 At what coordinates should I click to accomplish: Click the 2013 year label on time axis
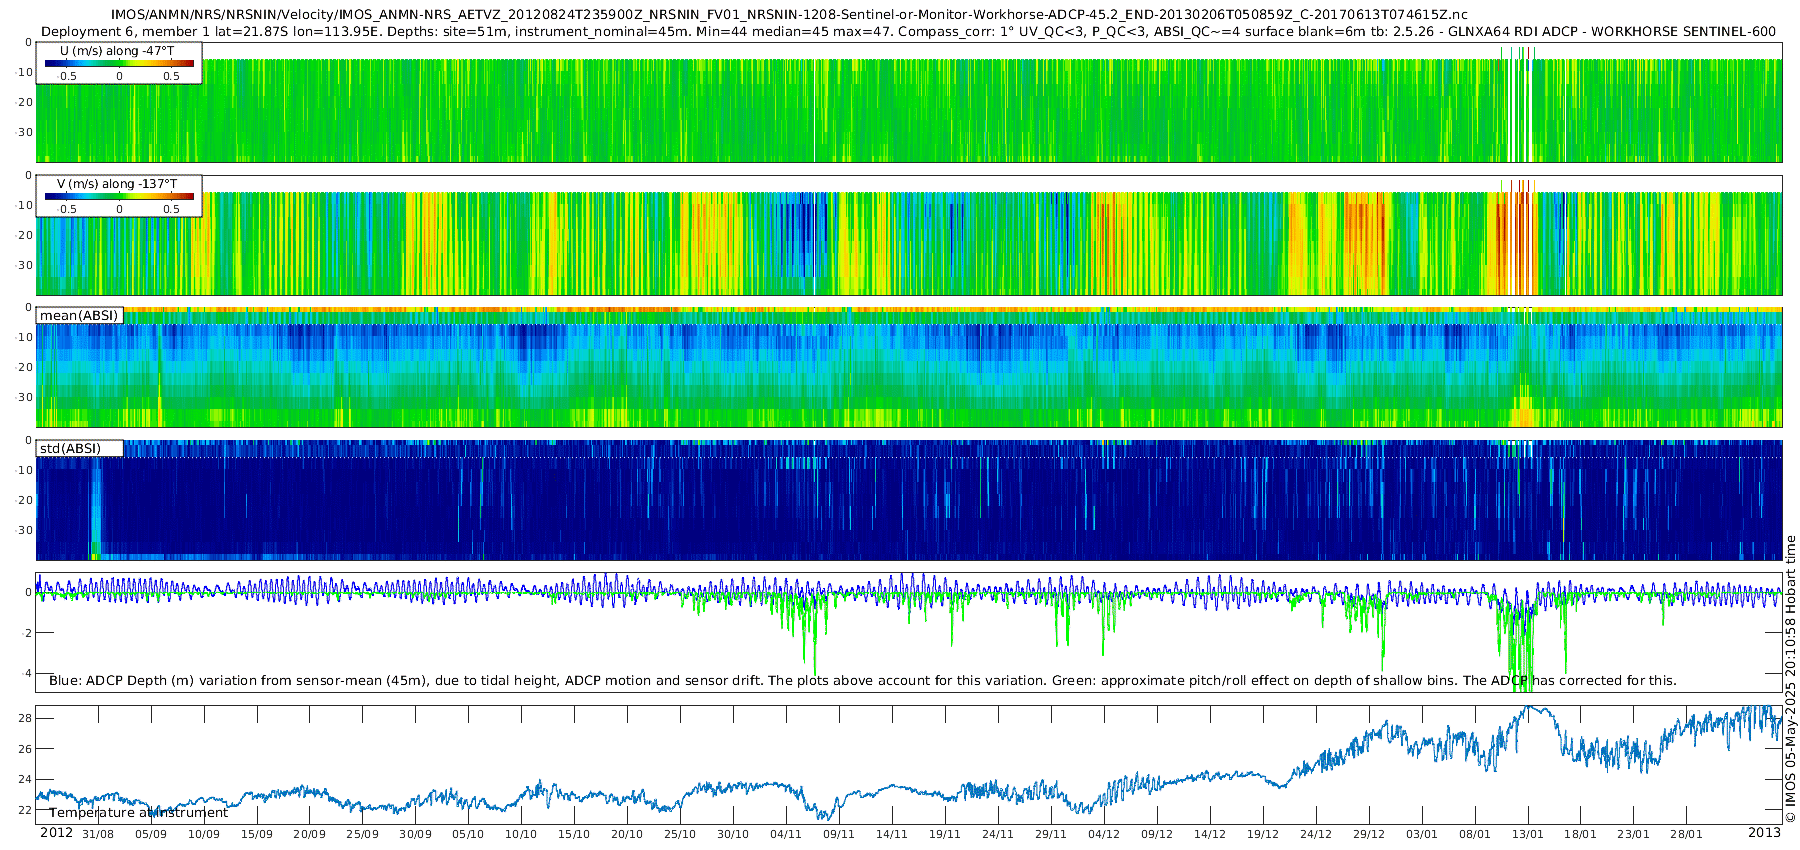coord(1764,833)
